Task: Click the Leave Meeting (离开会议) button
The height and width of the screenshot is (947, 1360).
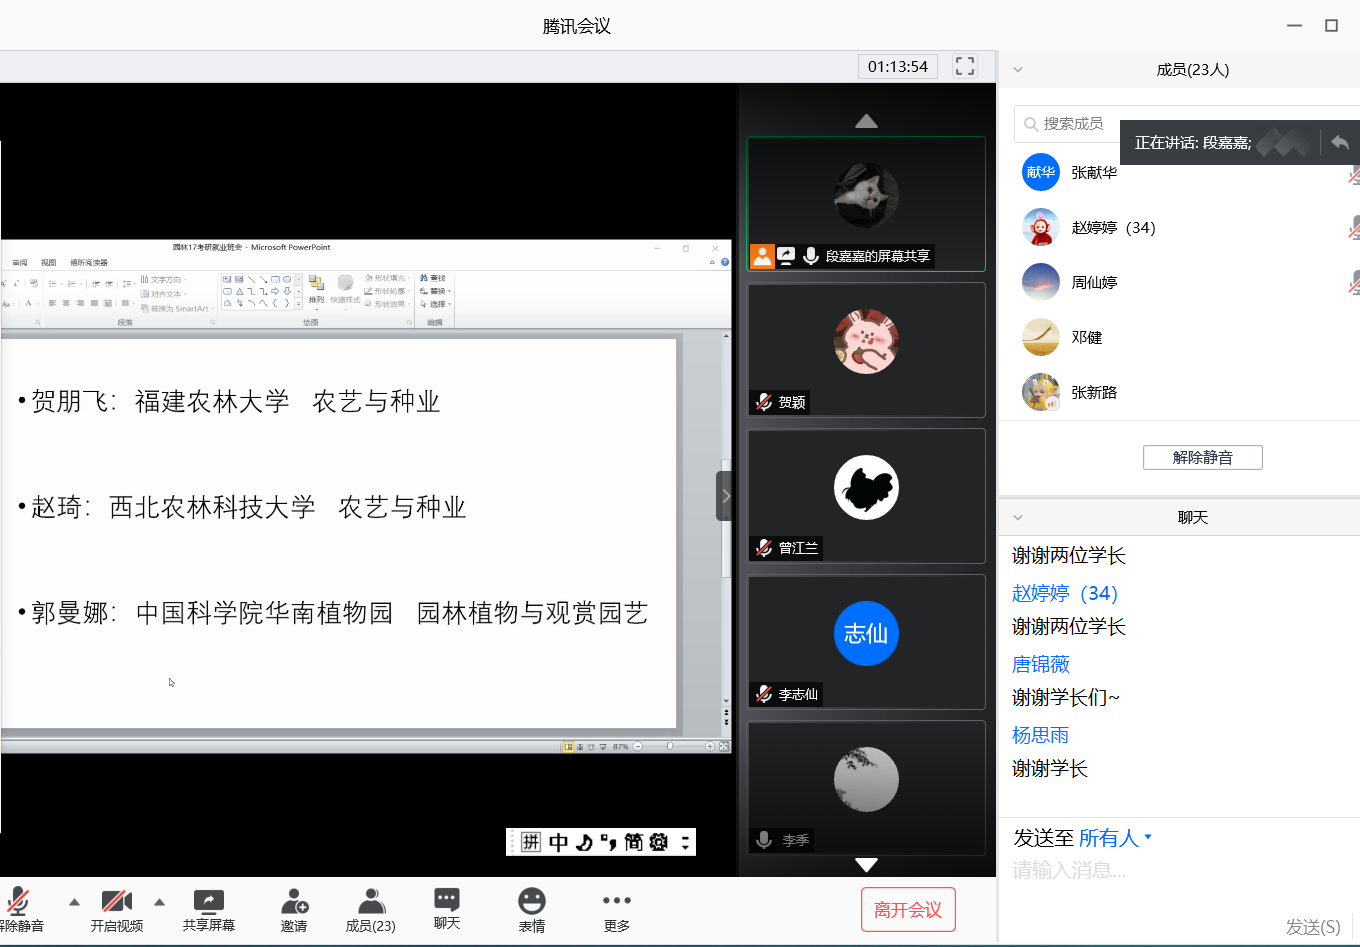Action: tap(908, 910)
